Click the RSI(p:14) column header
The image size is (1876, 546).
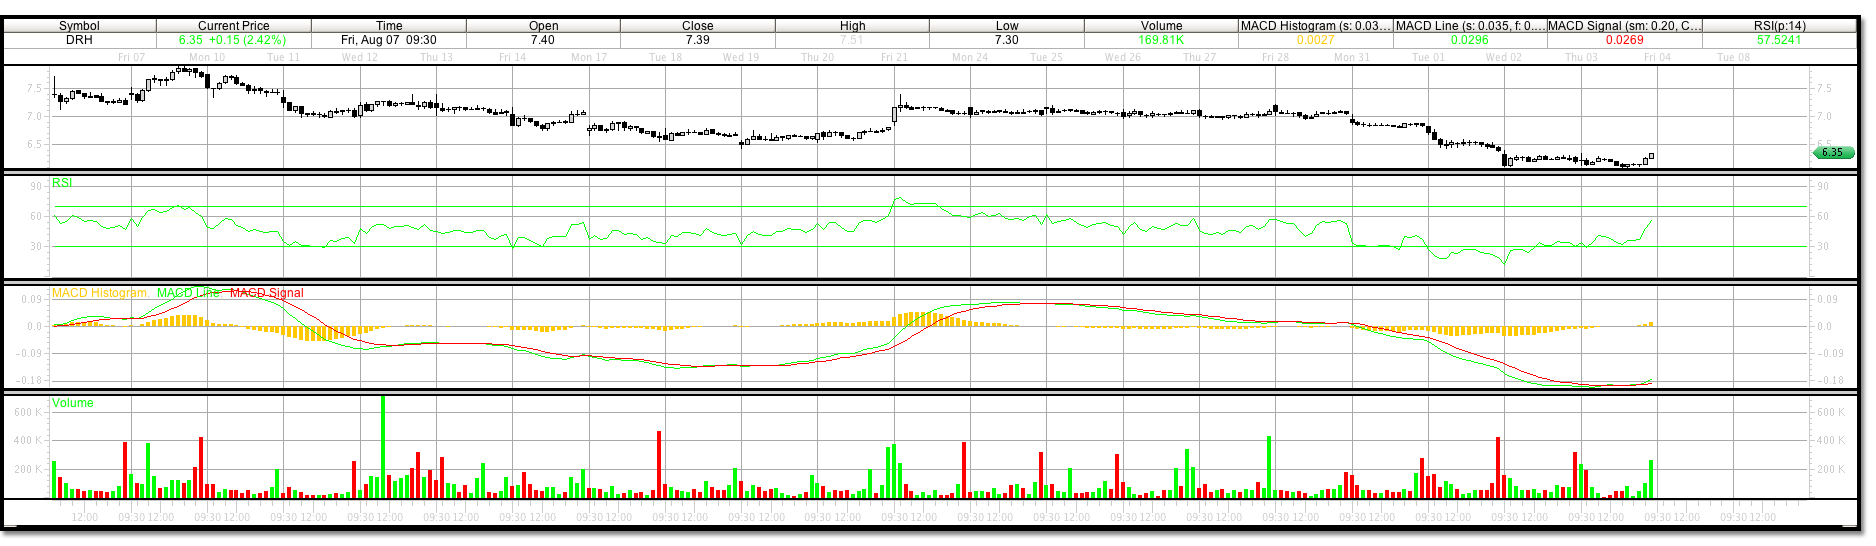(1779, 26)
